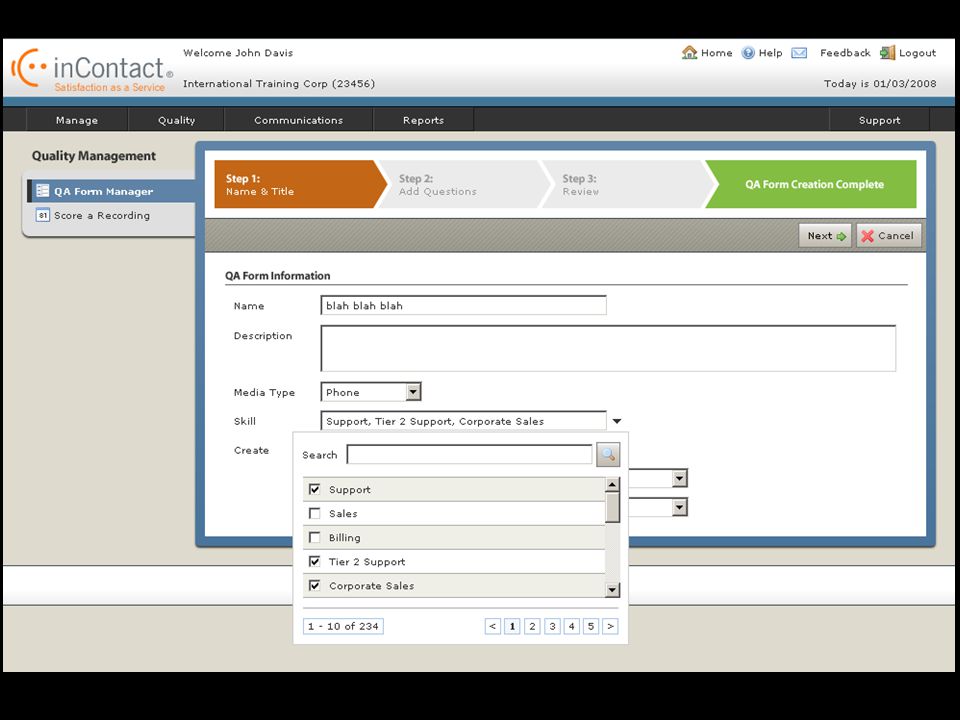Click the magnifier search icon button
960x720 pixels.
click(608, 454)
